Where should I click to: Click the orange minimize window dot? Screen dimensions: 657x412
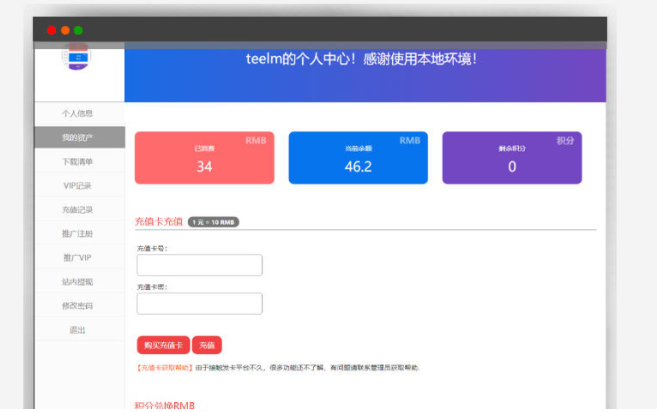click(65, 30)
